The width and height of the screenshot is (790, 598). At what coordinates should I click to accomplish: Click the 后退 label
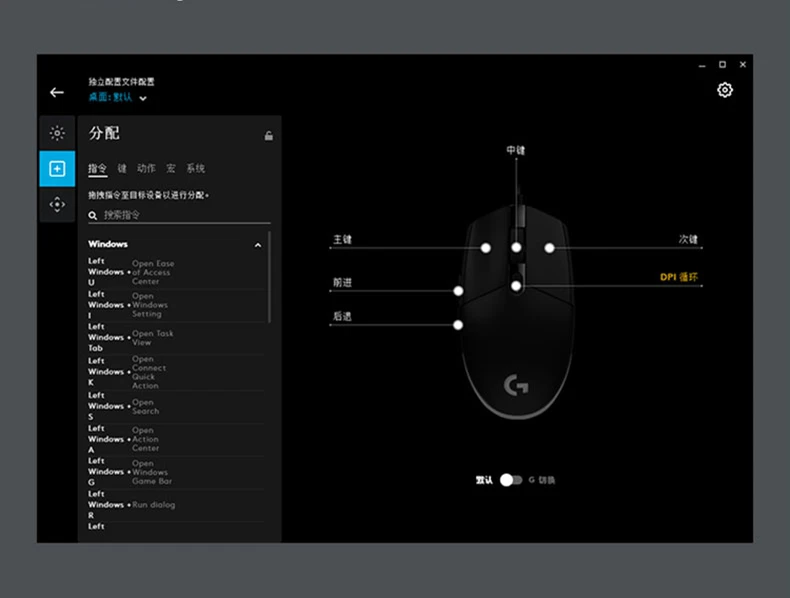tap(342, 316)
